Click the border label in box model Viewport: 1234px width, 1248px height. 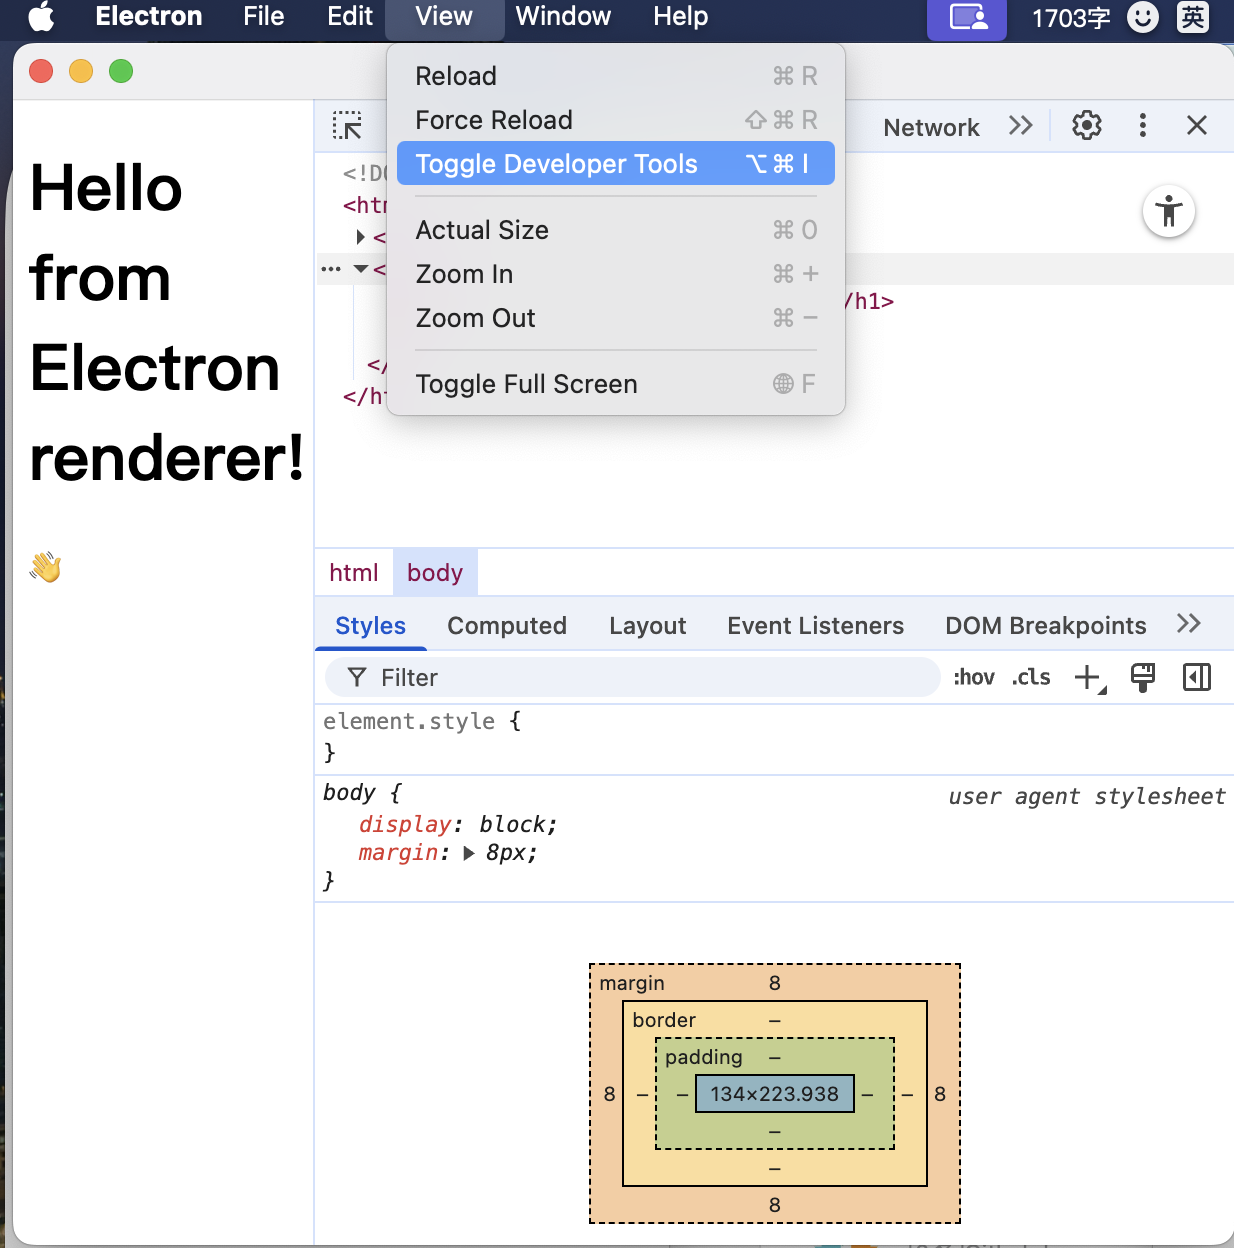pos(664,1020)
